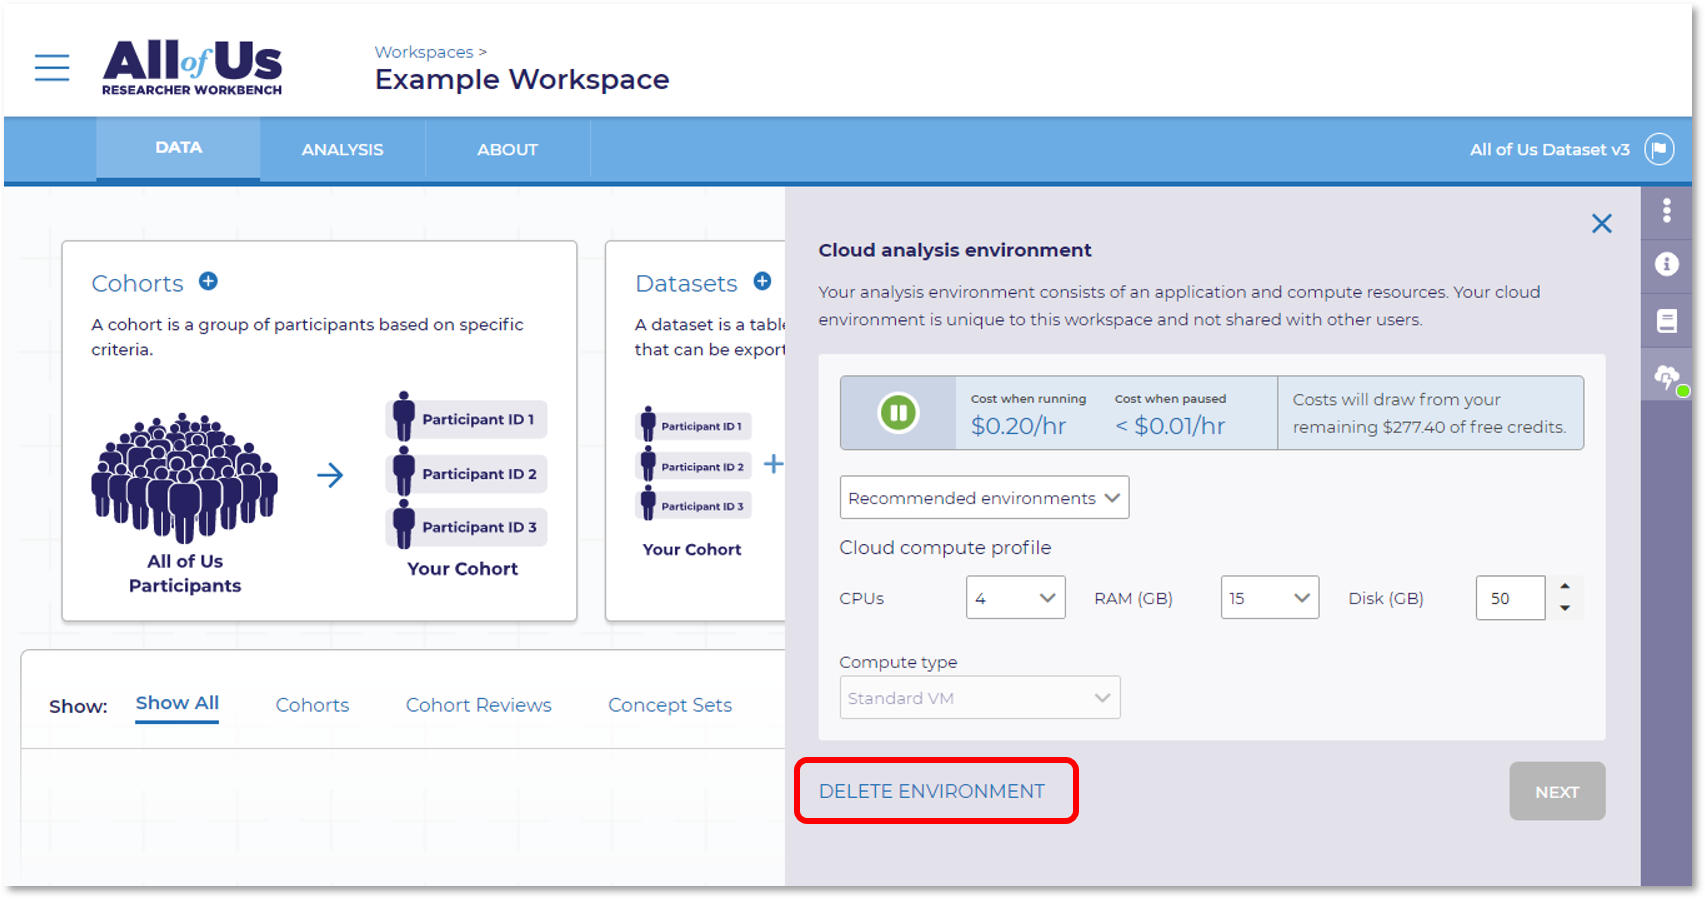Screen dimensions: 1705x899
Task: Click the dataset version flag icon
Action: click(1659, 150)
